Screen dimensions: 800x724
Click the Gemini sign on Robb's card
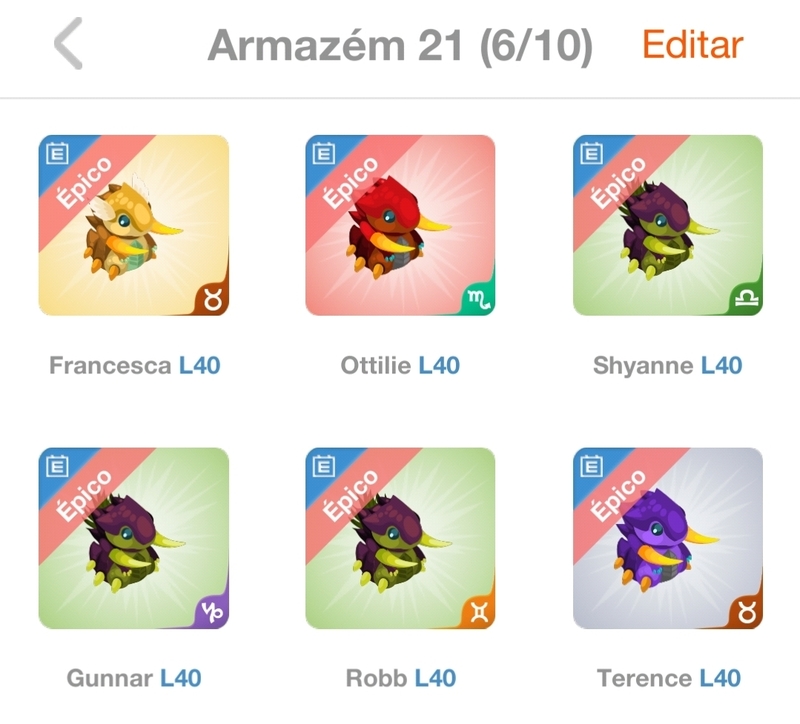click(480, 613)
